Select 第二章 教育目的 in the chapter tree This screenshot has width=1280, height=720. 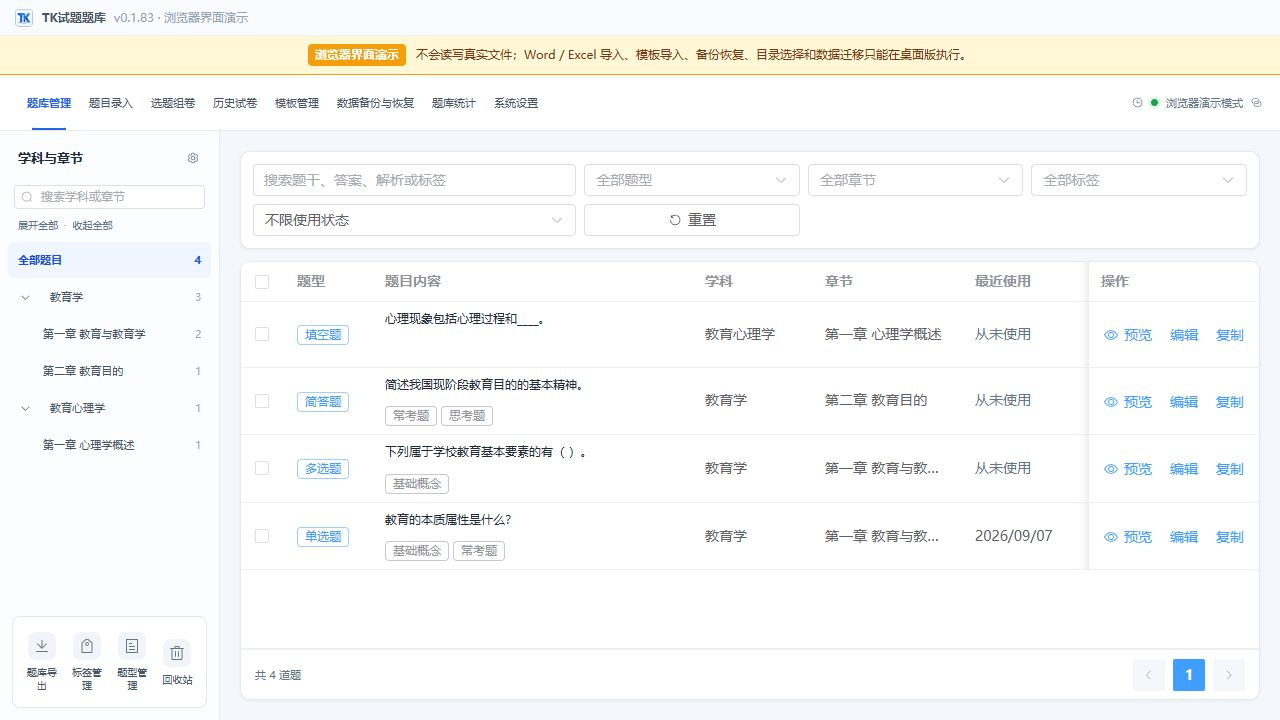point(110,371)
